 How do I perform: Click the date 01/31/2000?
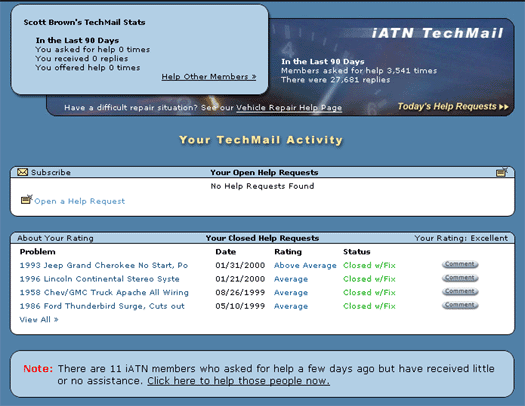coord(240,265)
